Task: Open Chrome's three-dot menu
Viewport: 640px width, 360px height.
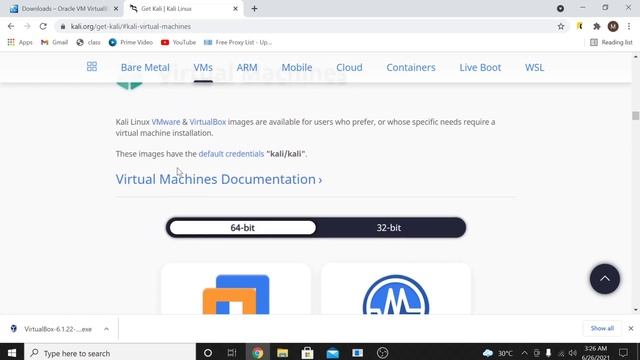Action: click(629, 27)
